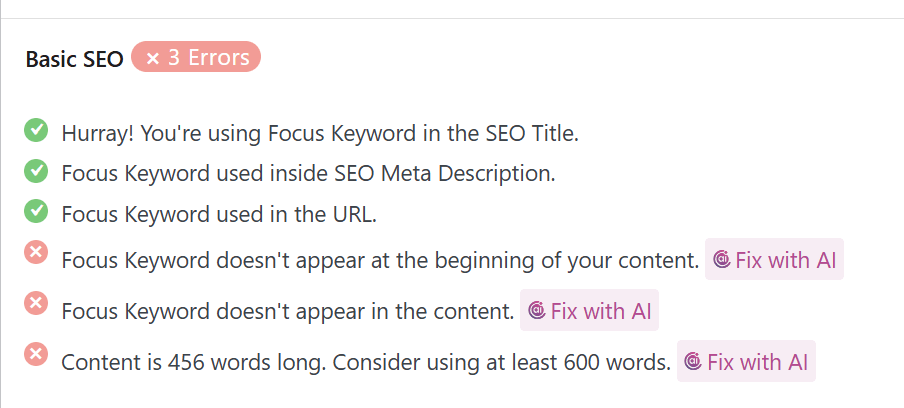Click "Focus Keyword used in the URL" text
The width and height of the screenshot is (904, 408).
219,213
